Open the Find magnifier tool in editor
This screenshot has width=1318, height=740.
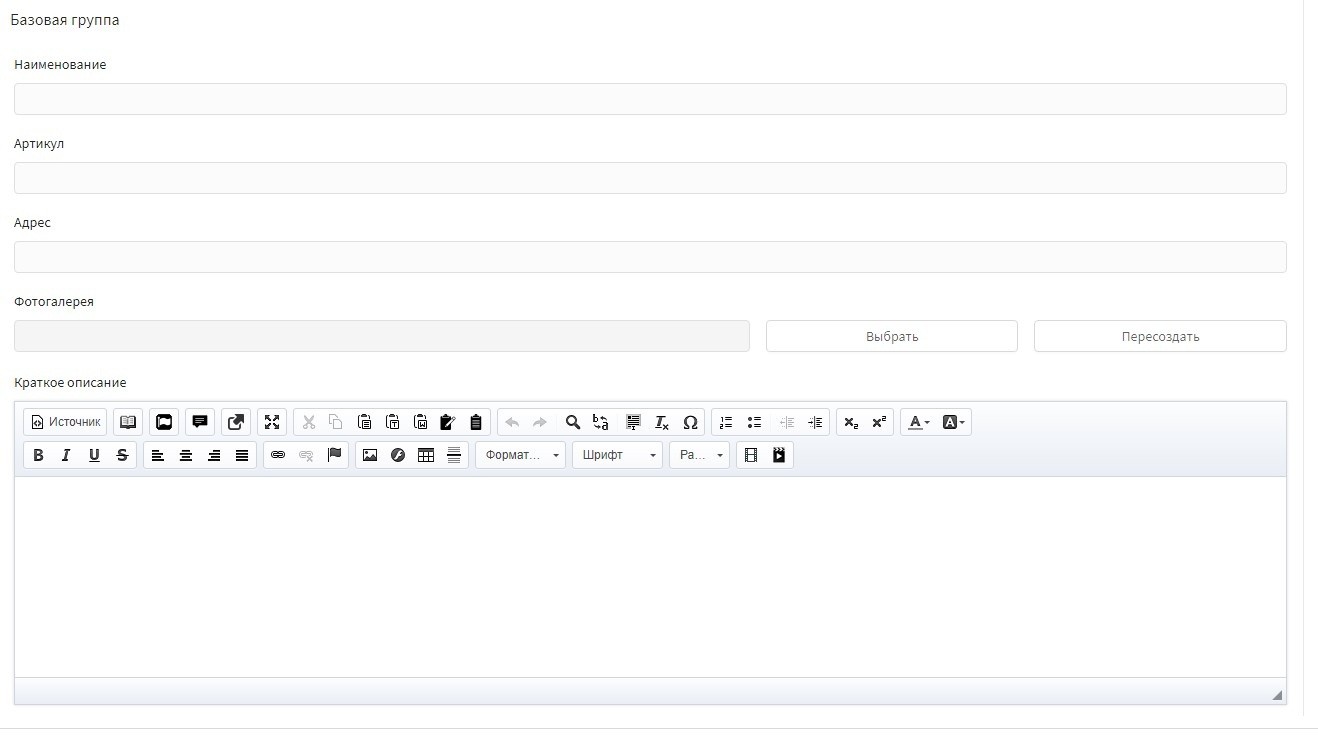point(573,422)
